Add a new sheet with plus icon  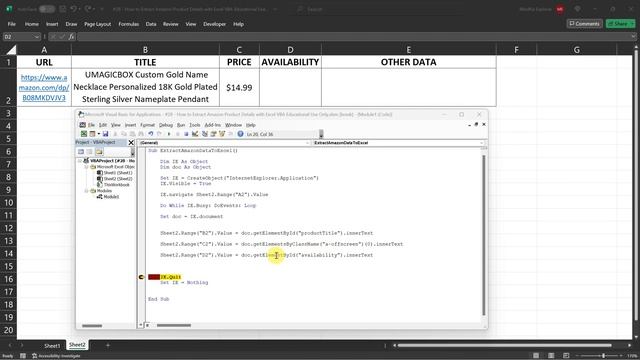click(x=108, y=345)
